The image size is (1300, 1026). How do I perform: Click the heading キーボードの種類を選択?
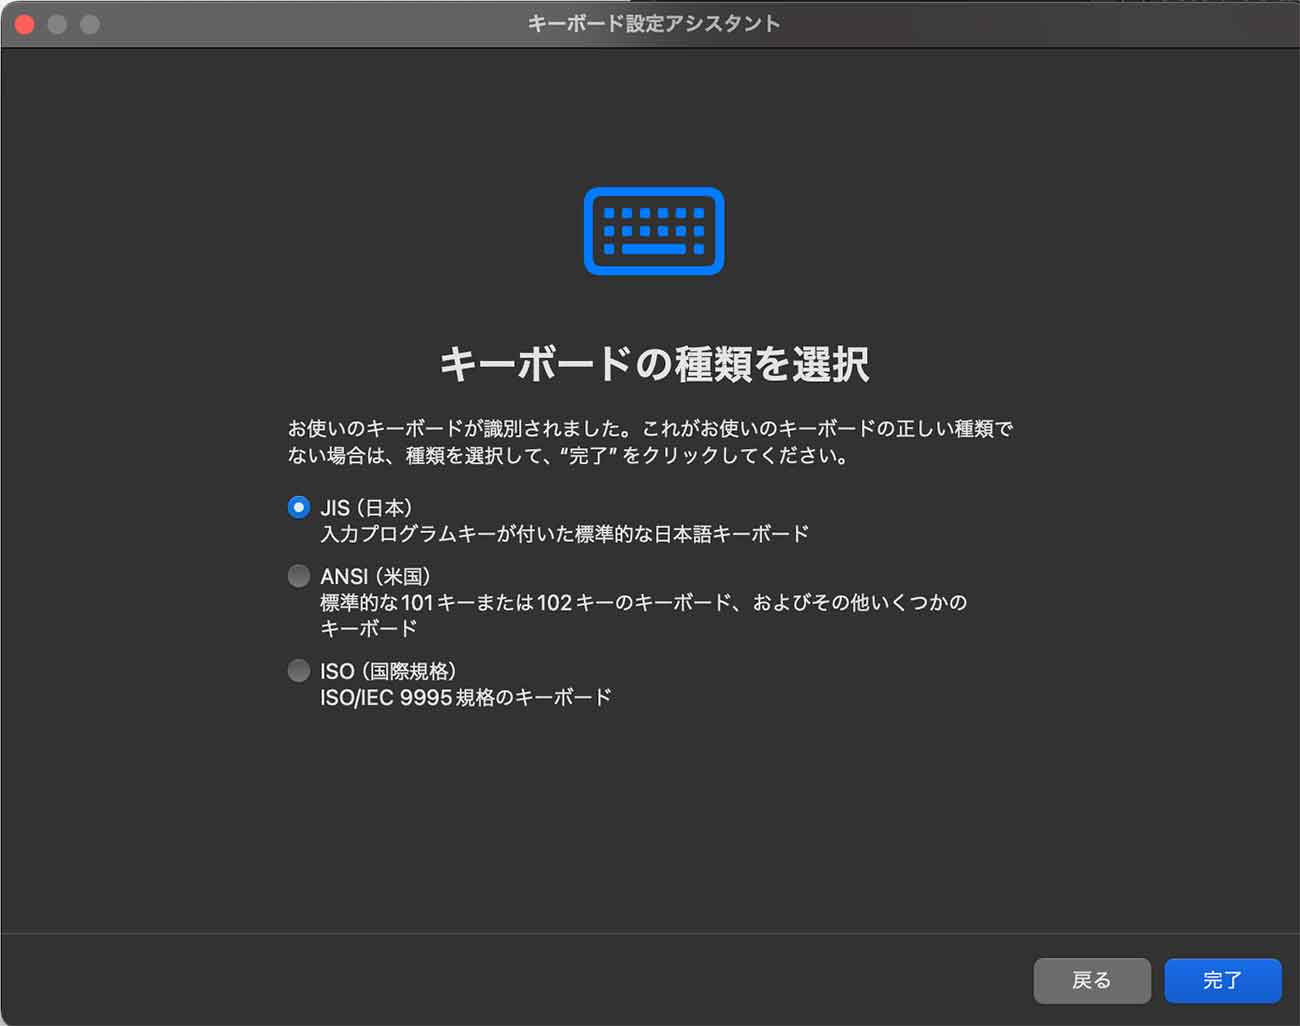click(x=654, y=364)
